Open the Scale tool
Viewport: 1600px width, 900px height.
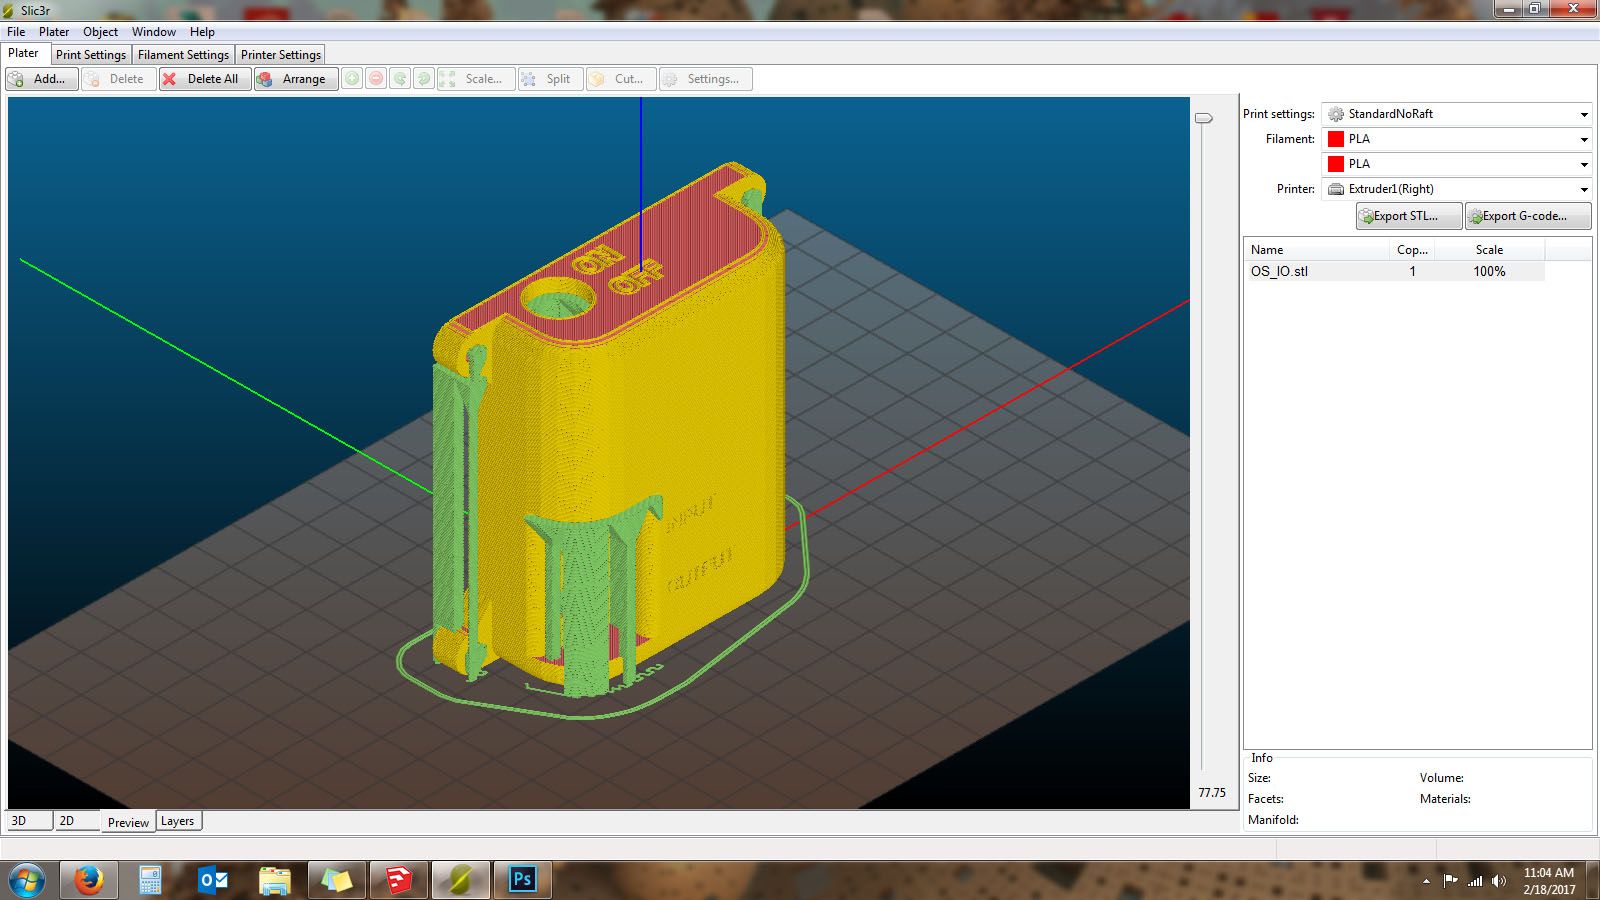point(478,78)
